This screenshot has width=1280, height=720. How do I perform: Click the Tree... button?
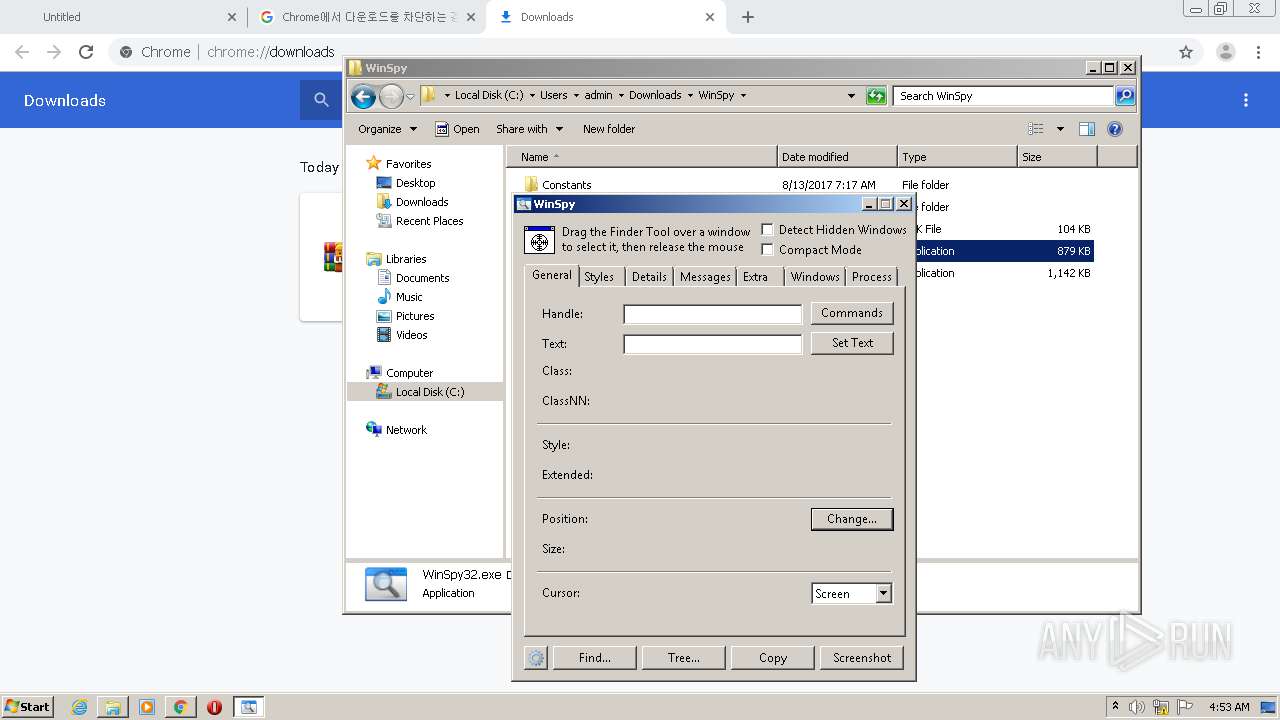(684, 657)
